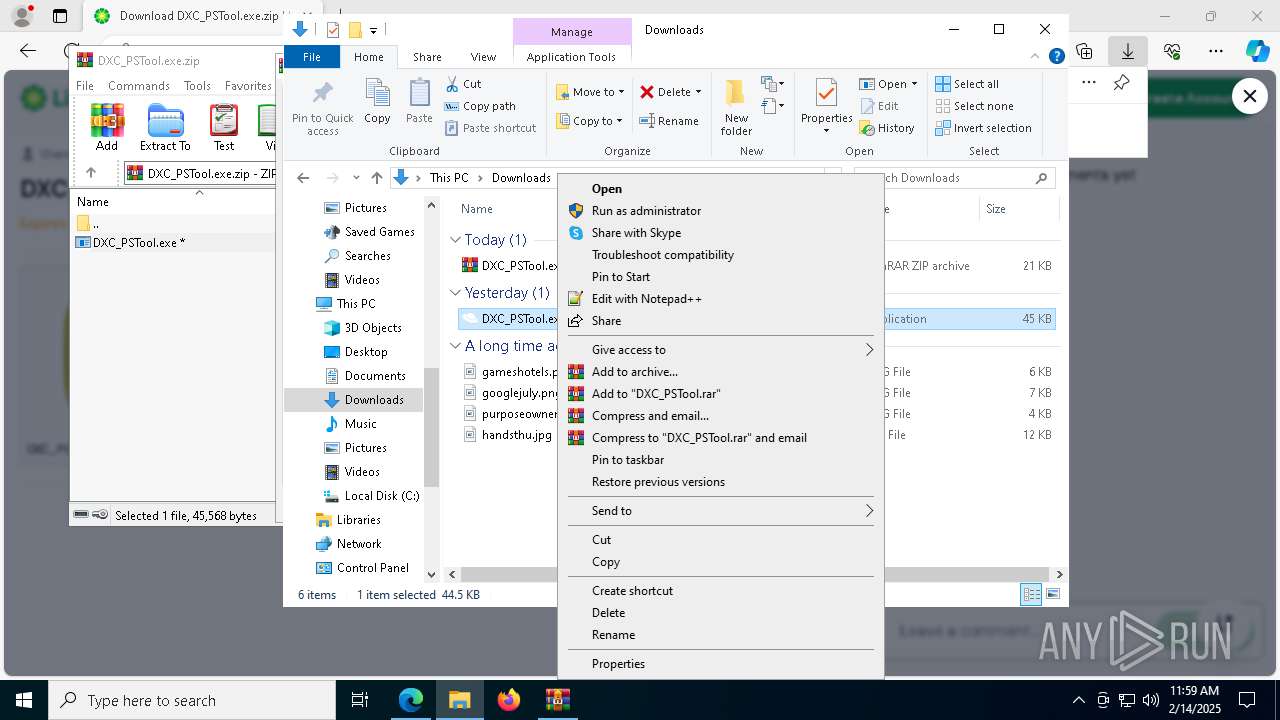Click the ribbon Properties icon
1280x720 pixels.
(826, 94)
